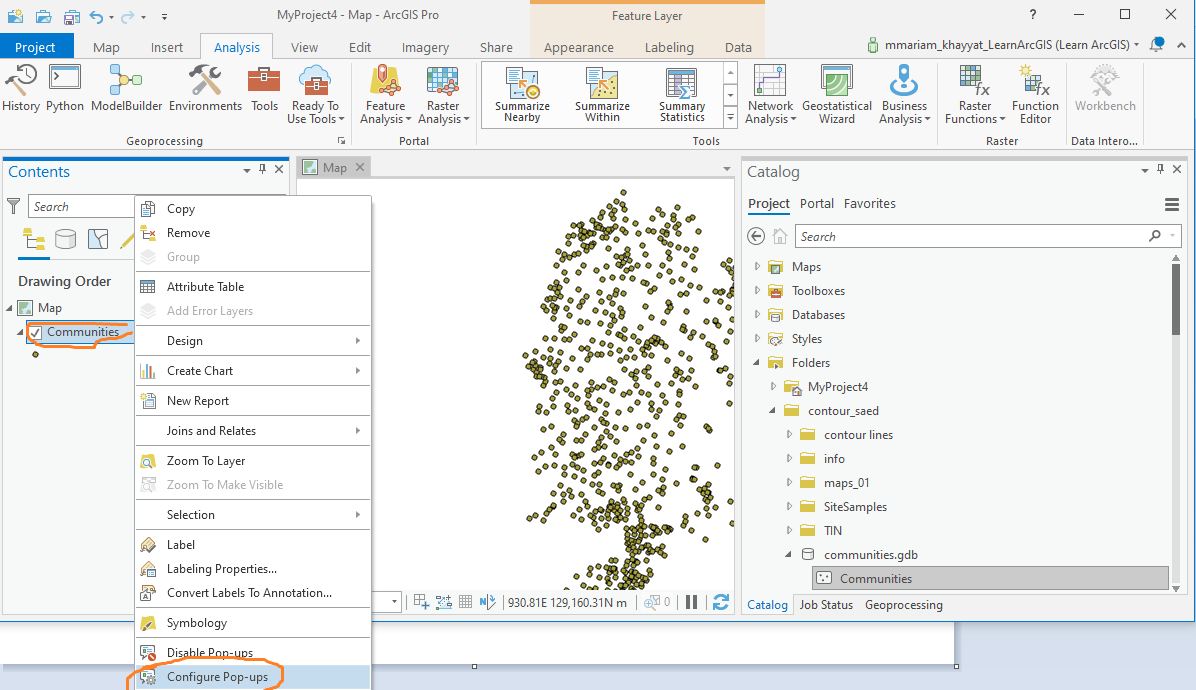Viewport: 1196px width, 690px height.
Task: Open the Project tab
Action: [x=35, y=47]
